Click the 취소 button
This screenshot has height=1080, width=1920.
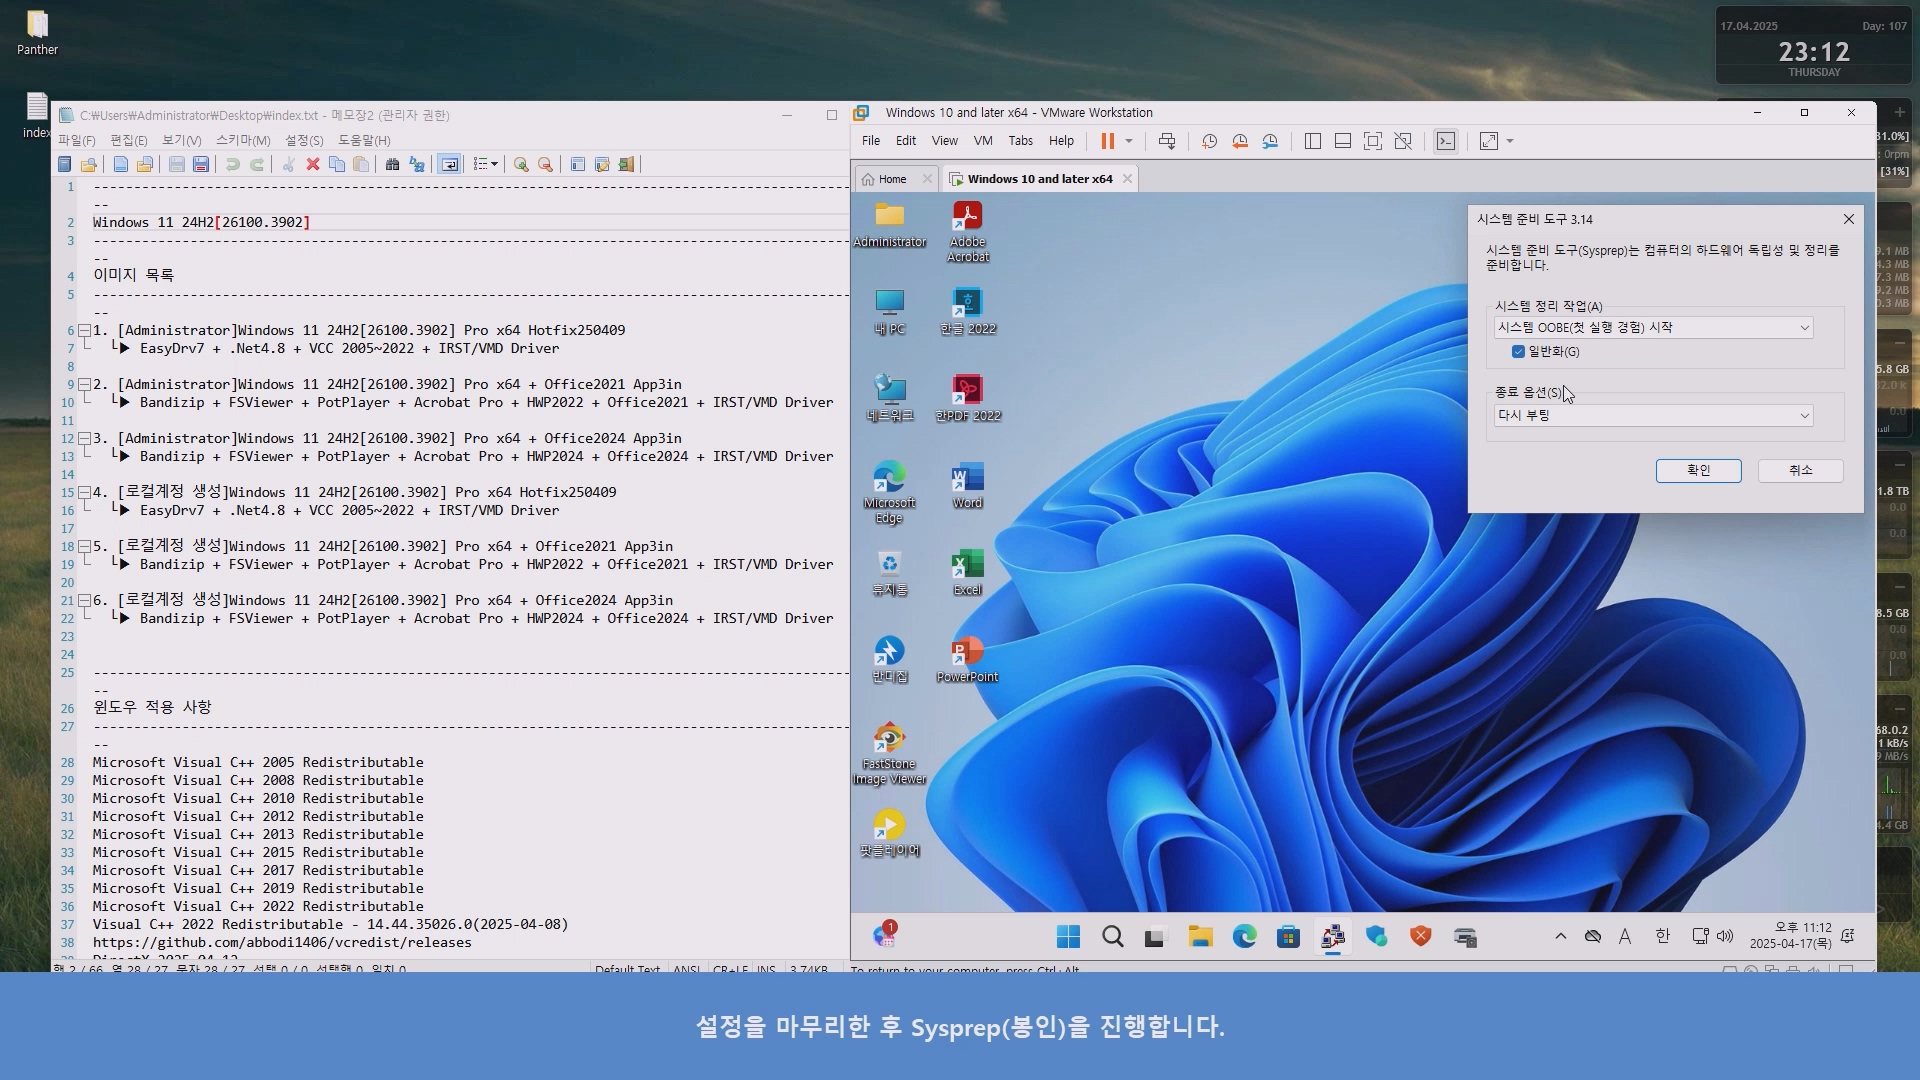pos(1800,470)
